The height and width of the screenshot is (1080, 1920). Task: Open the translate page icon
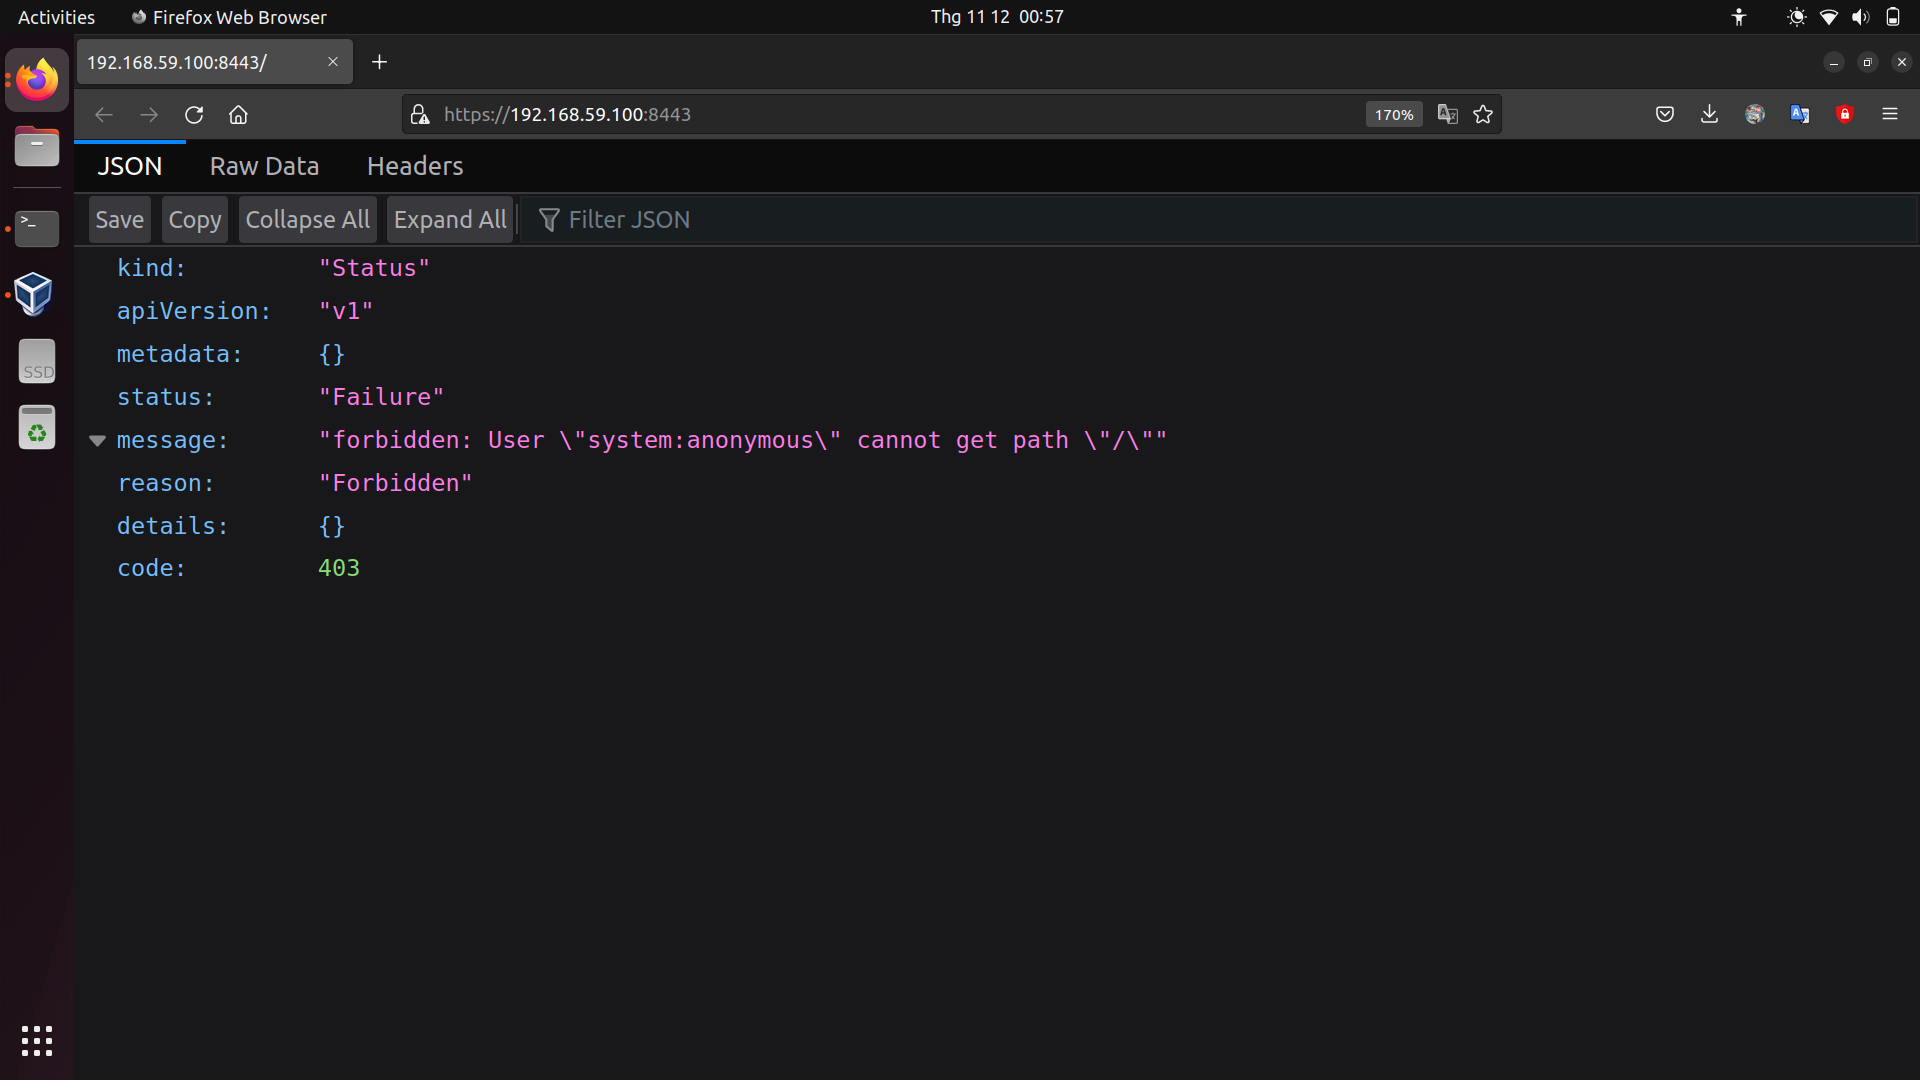[x=1447, y=114]
